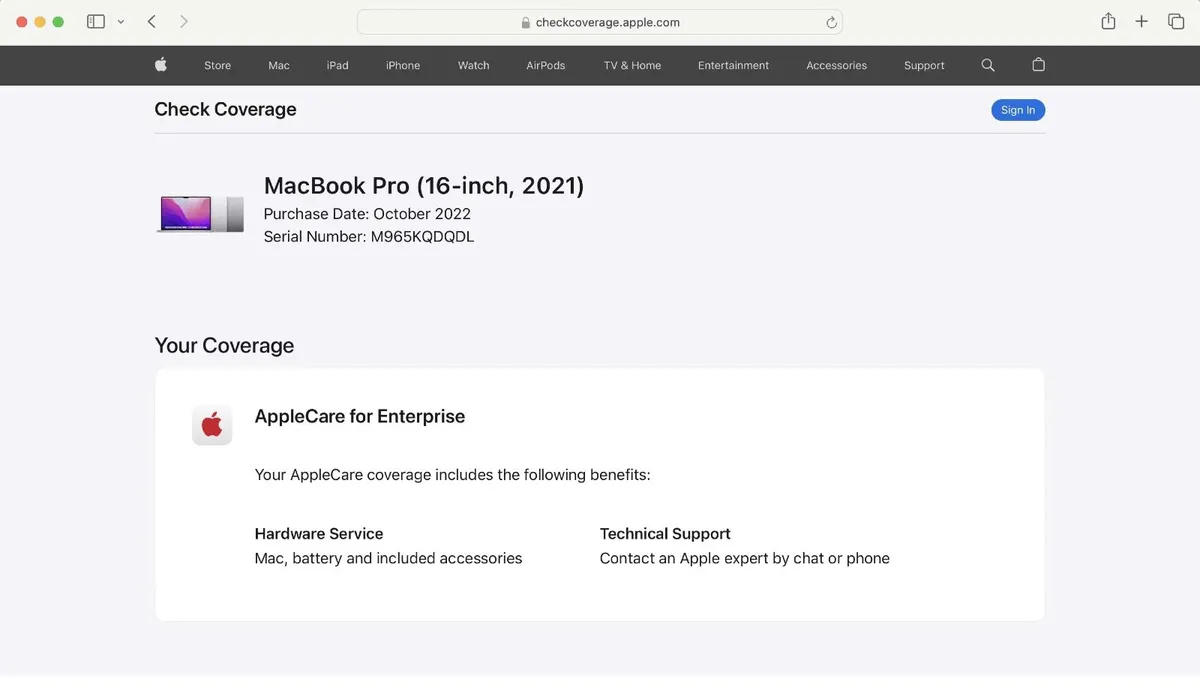Viewport: 1200px width, 700px height.
Task: Show the tab overview icon
Action: (1176, 21)
